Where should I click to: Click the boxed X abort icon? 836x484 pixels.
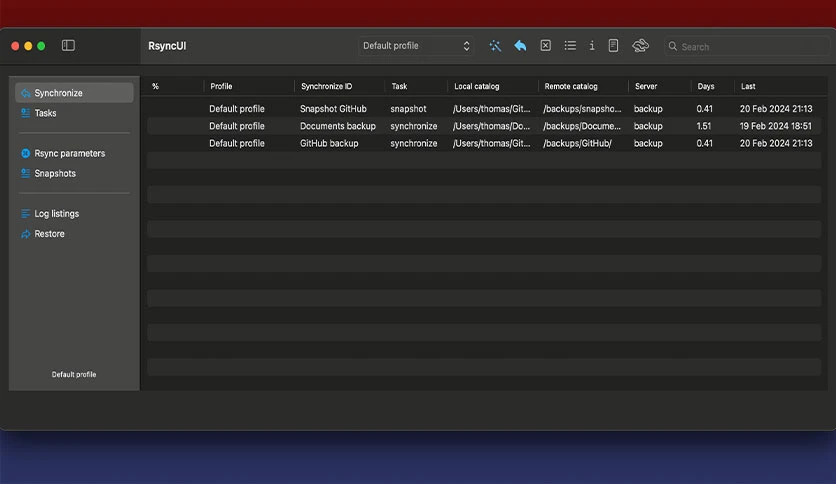[x=545, y=46]
